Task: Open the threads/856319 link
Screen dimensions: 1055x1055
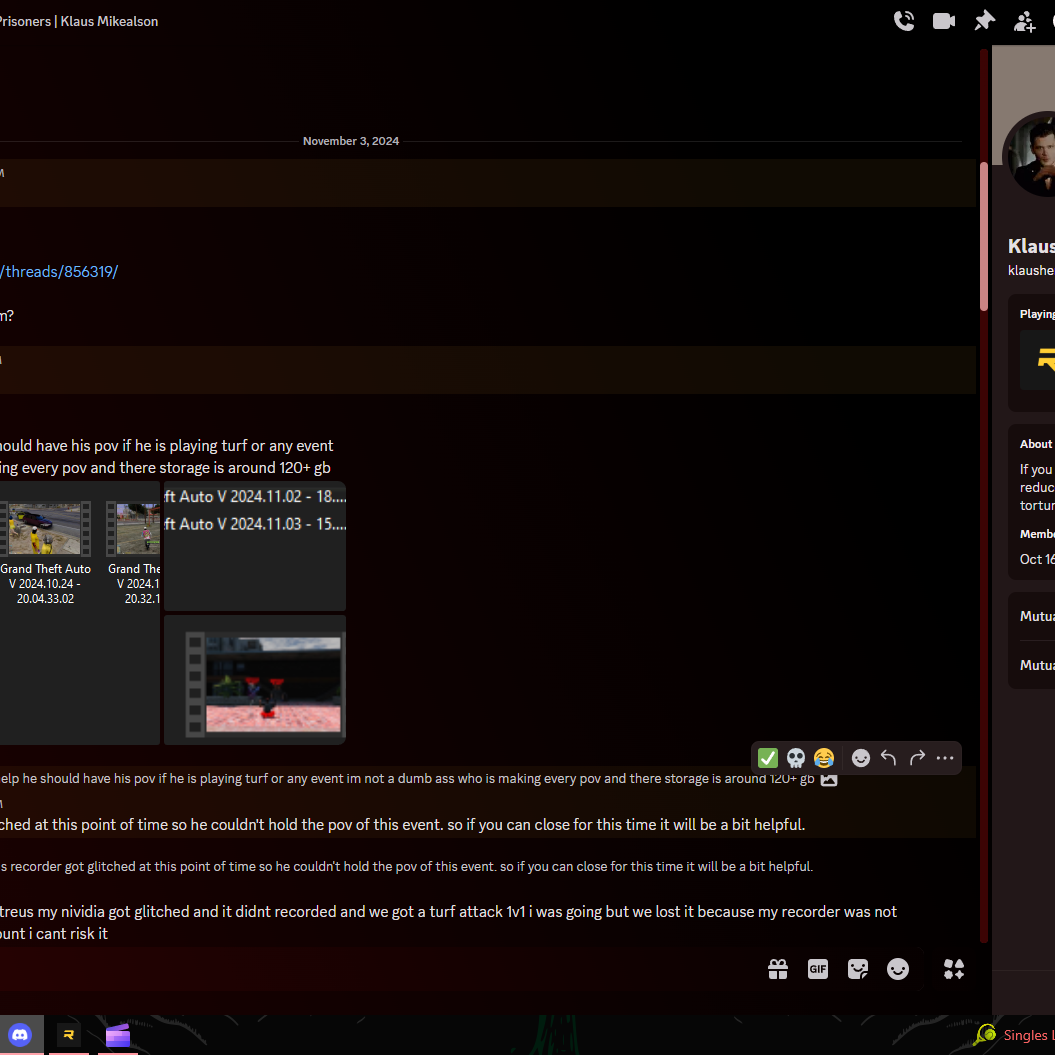Action: 60,272
